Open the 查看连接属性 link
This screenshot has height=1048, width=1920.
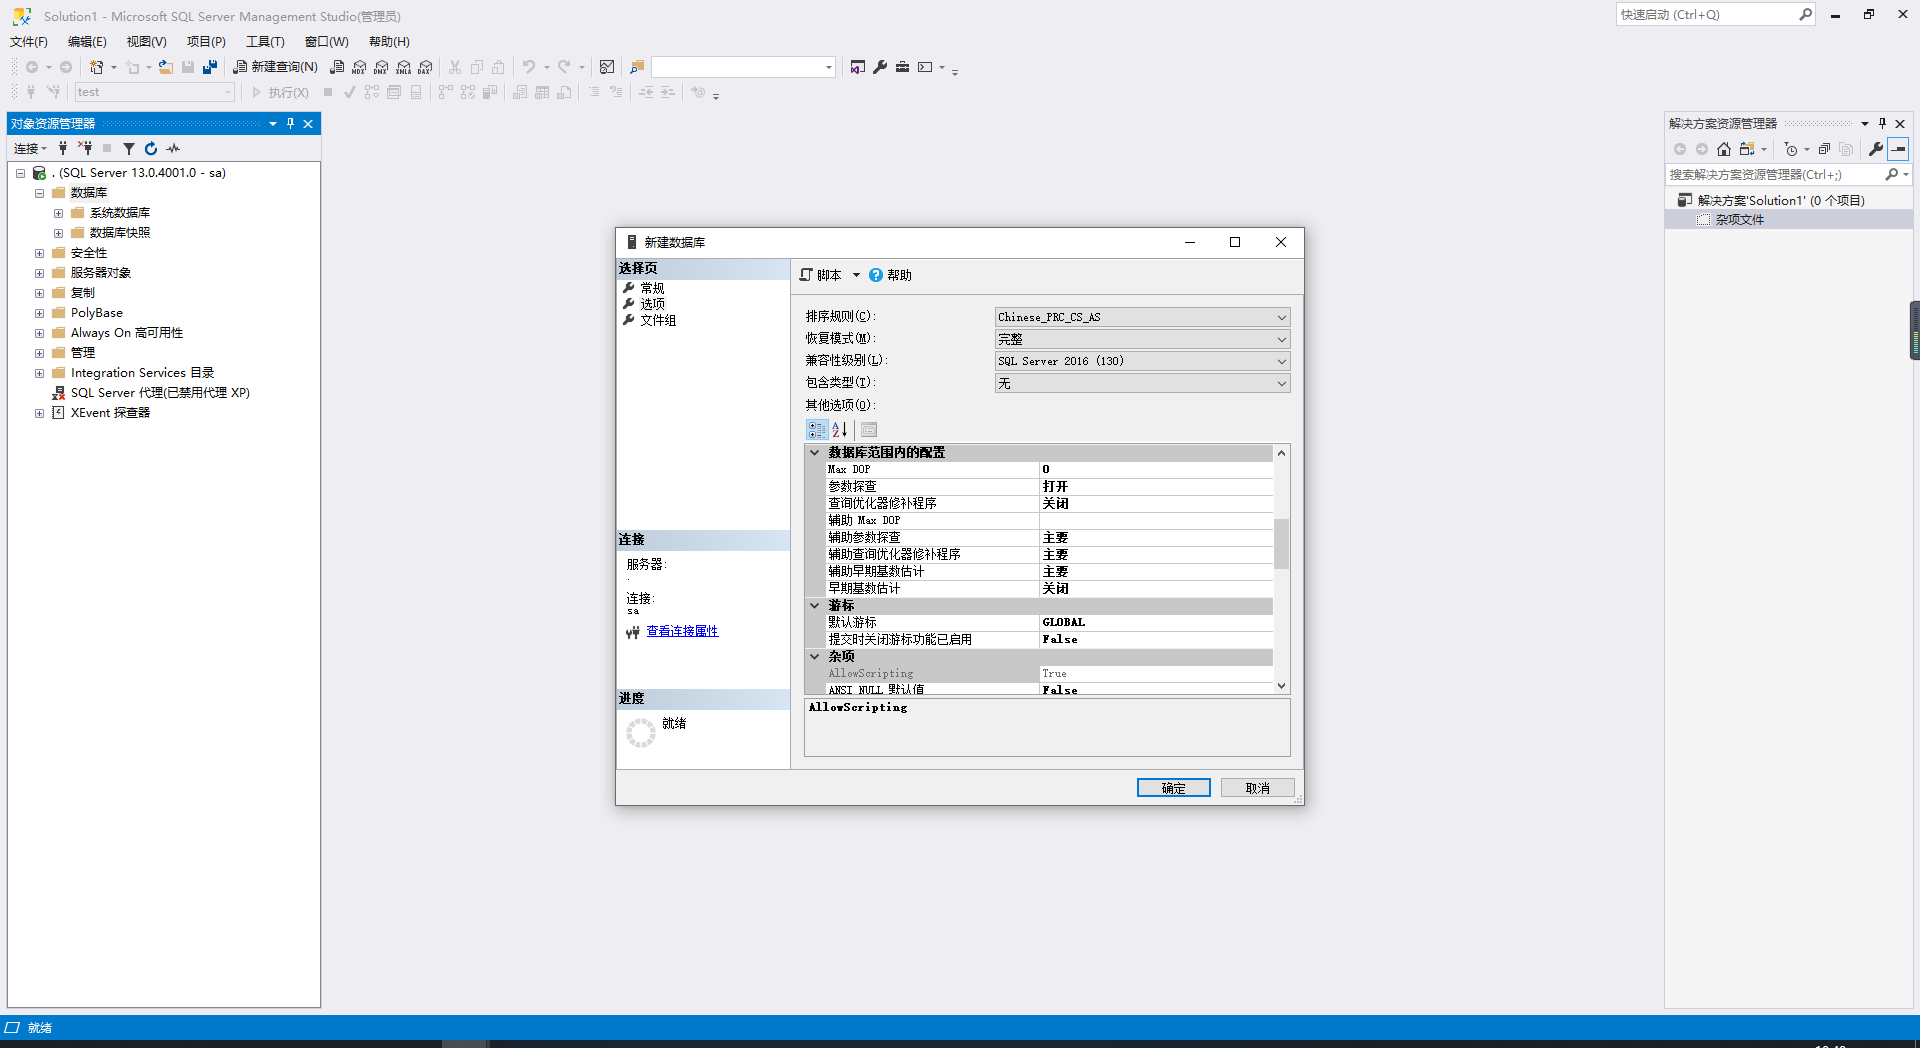pyautogui.click(x=682, y=631)
